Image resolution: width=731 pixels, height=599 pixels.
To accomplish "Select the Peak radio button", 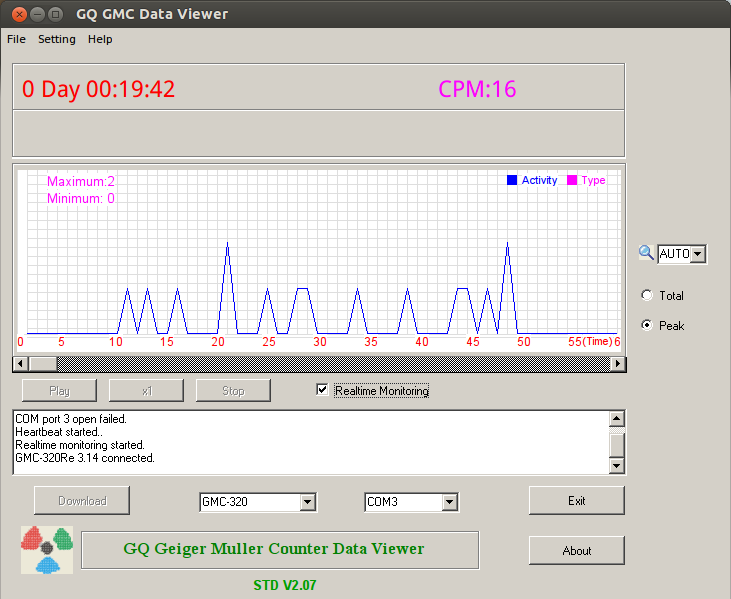I will [x=647, y=325].
